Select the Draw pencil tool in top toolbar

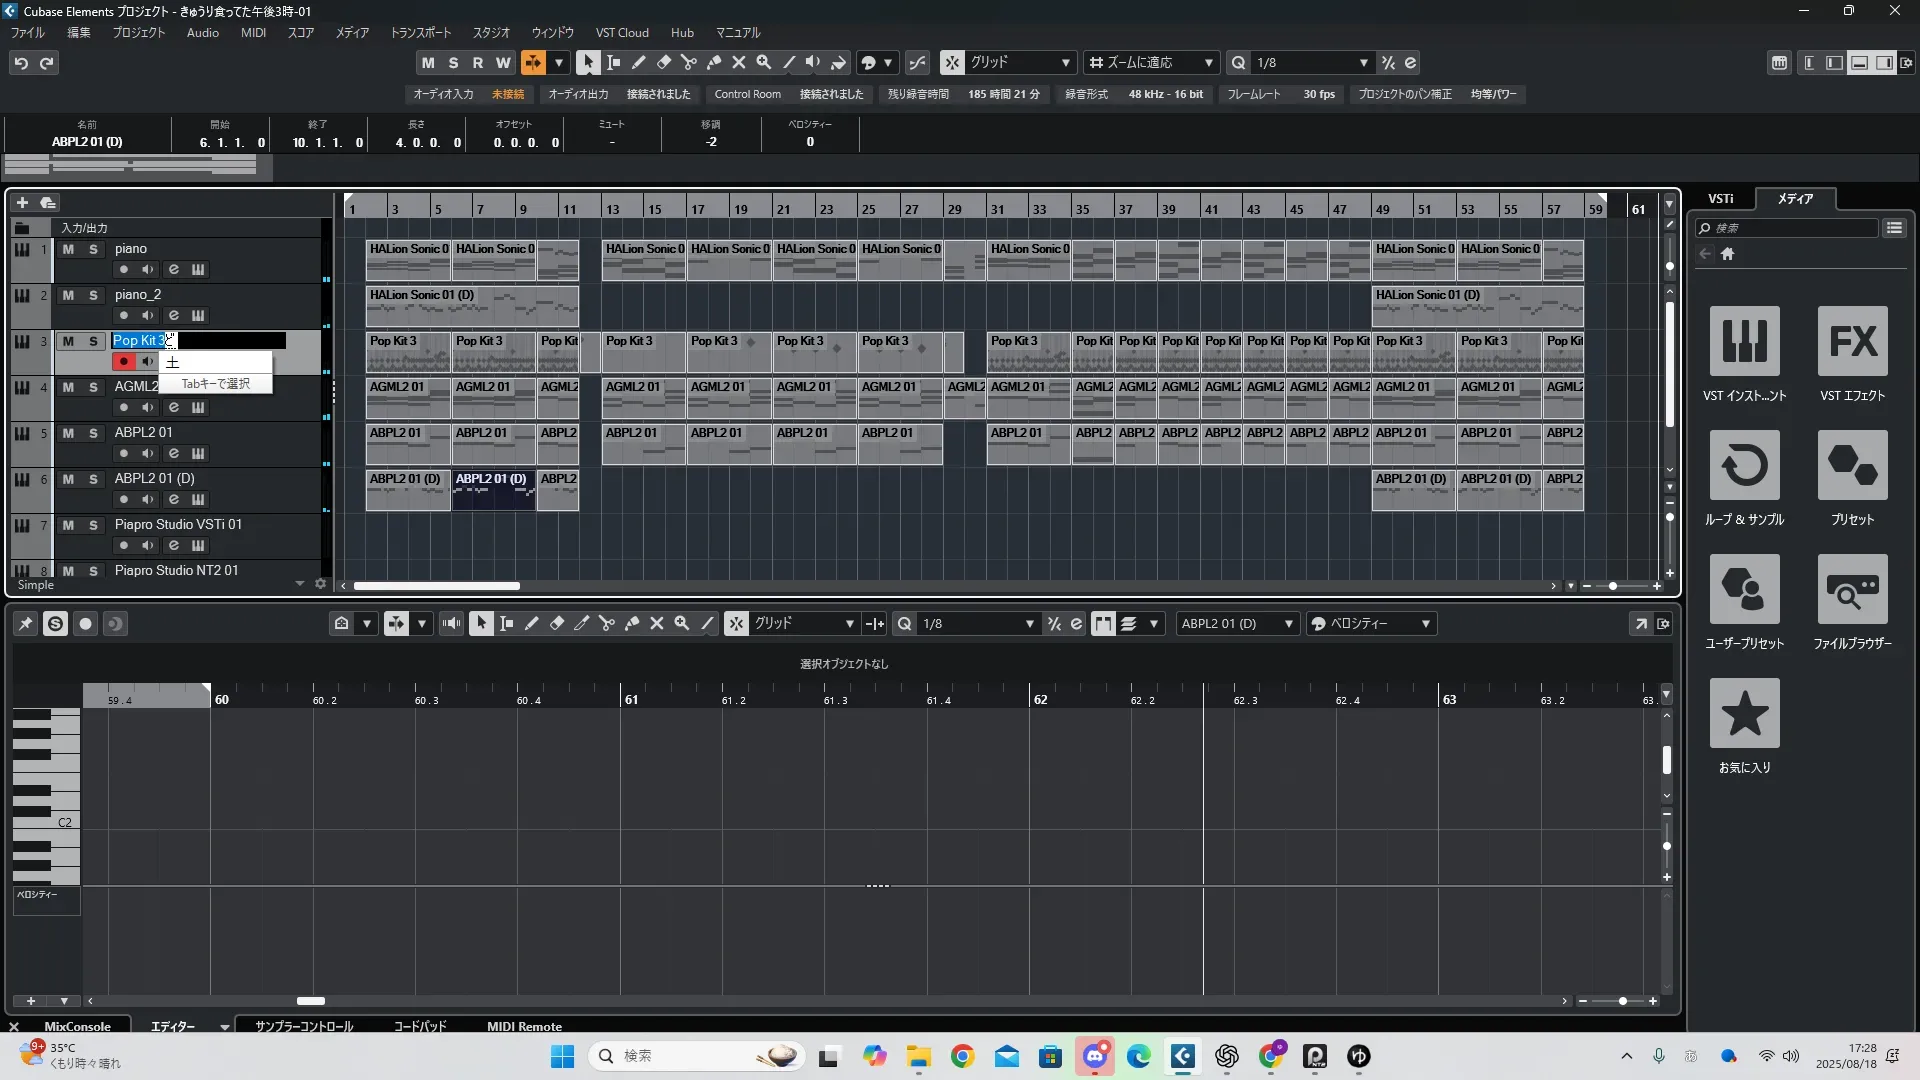point(639,62)
